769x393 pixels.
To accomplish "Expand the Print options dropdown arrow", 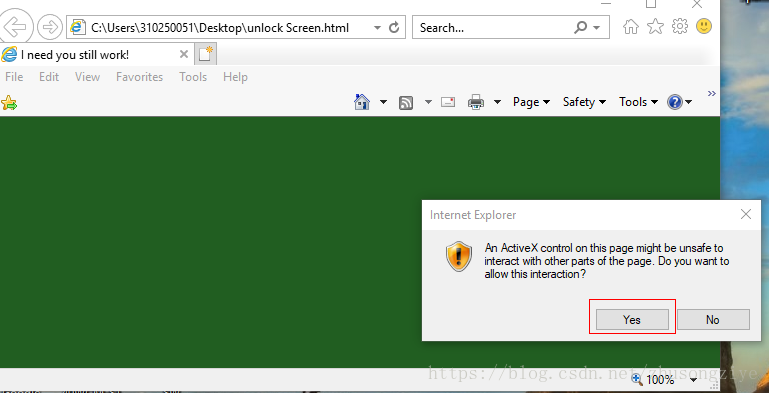I will [497, 102].
